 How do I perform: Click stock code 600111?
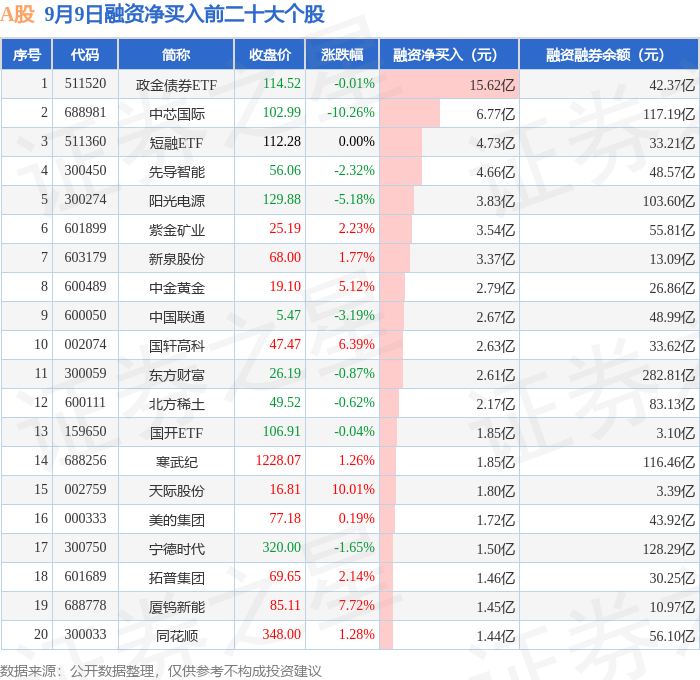point(85,403)
